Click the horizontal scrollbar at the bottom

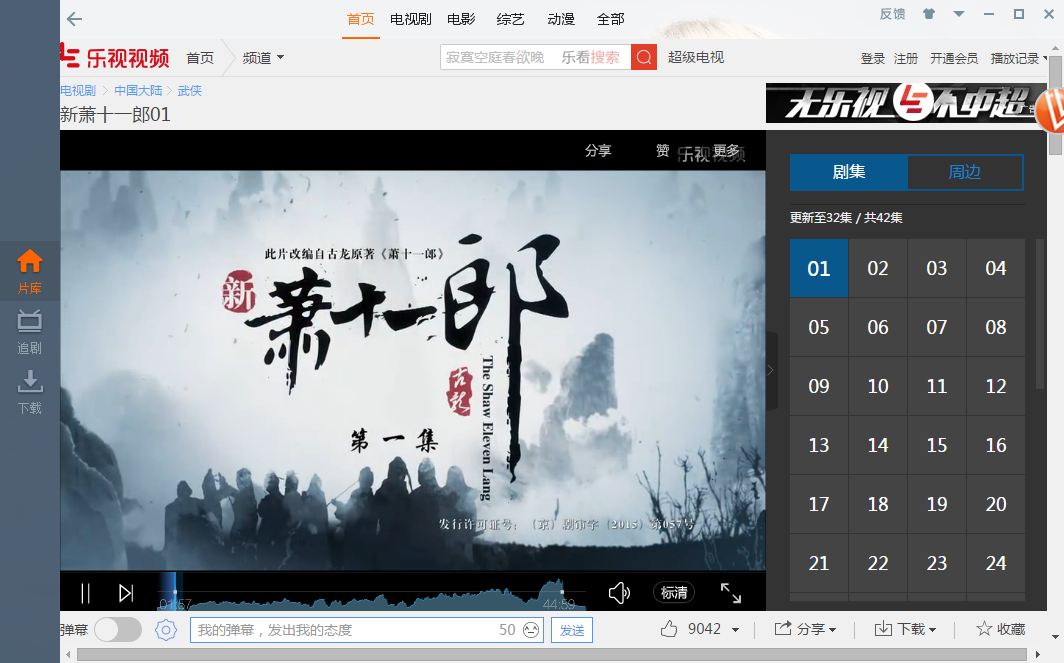click(x=552, y=655)
